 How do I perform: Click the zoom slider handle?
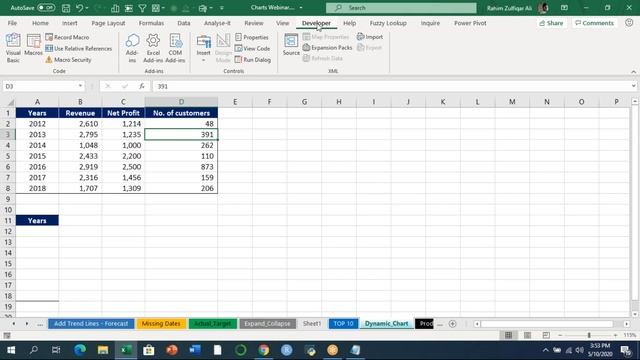click(x=589, y=335)
